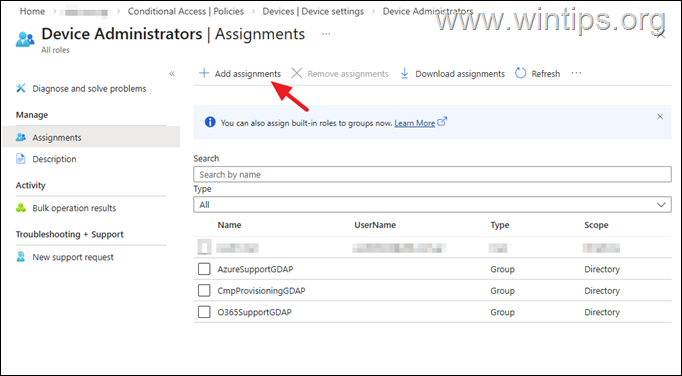Click the Diagnose and solve problems wrench icon
Screen dimensions: 682x376
coord(20,88)
